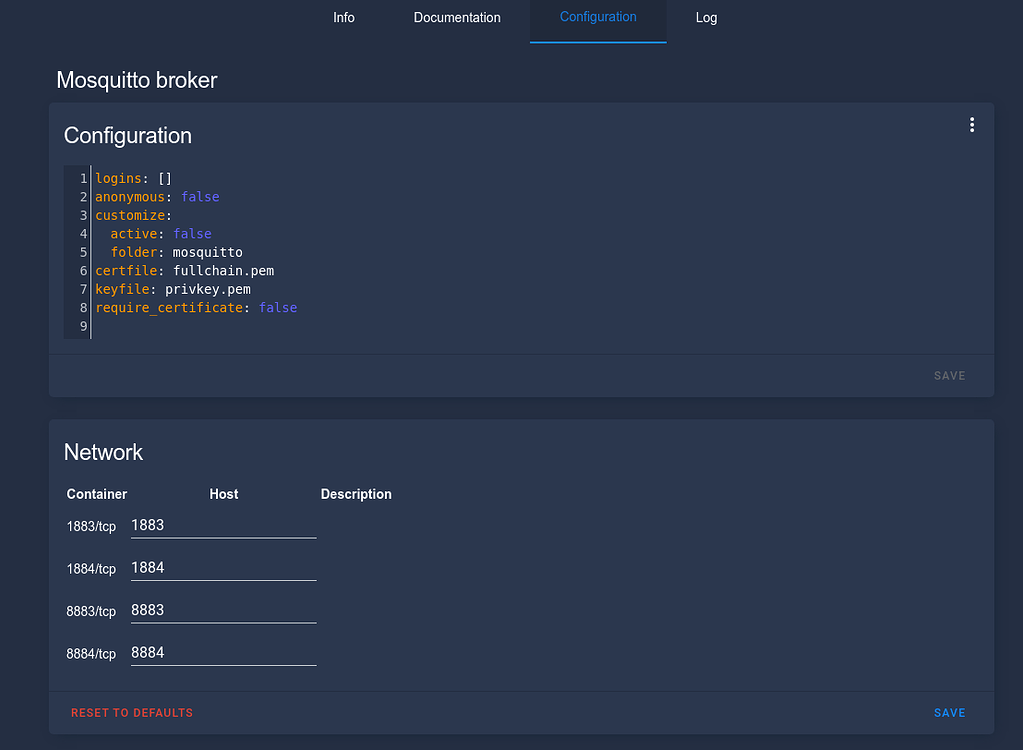The width and height of the screenshot is (1023, 750).
Task: Click the 'active: false' line
Action: (x=160, y=233)
